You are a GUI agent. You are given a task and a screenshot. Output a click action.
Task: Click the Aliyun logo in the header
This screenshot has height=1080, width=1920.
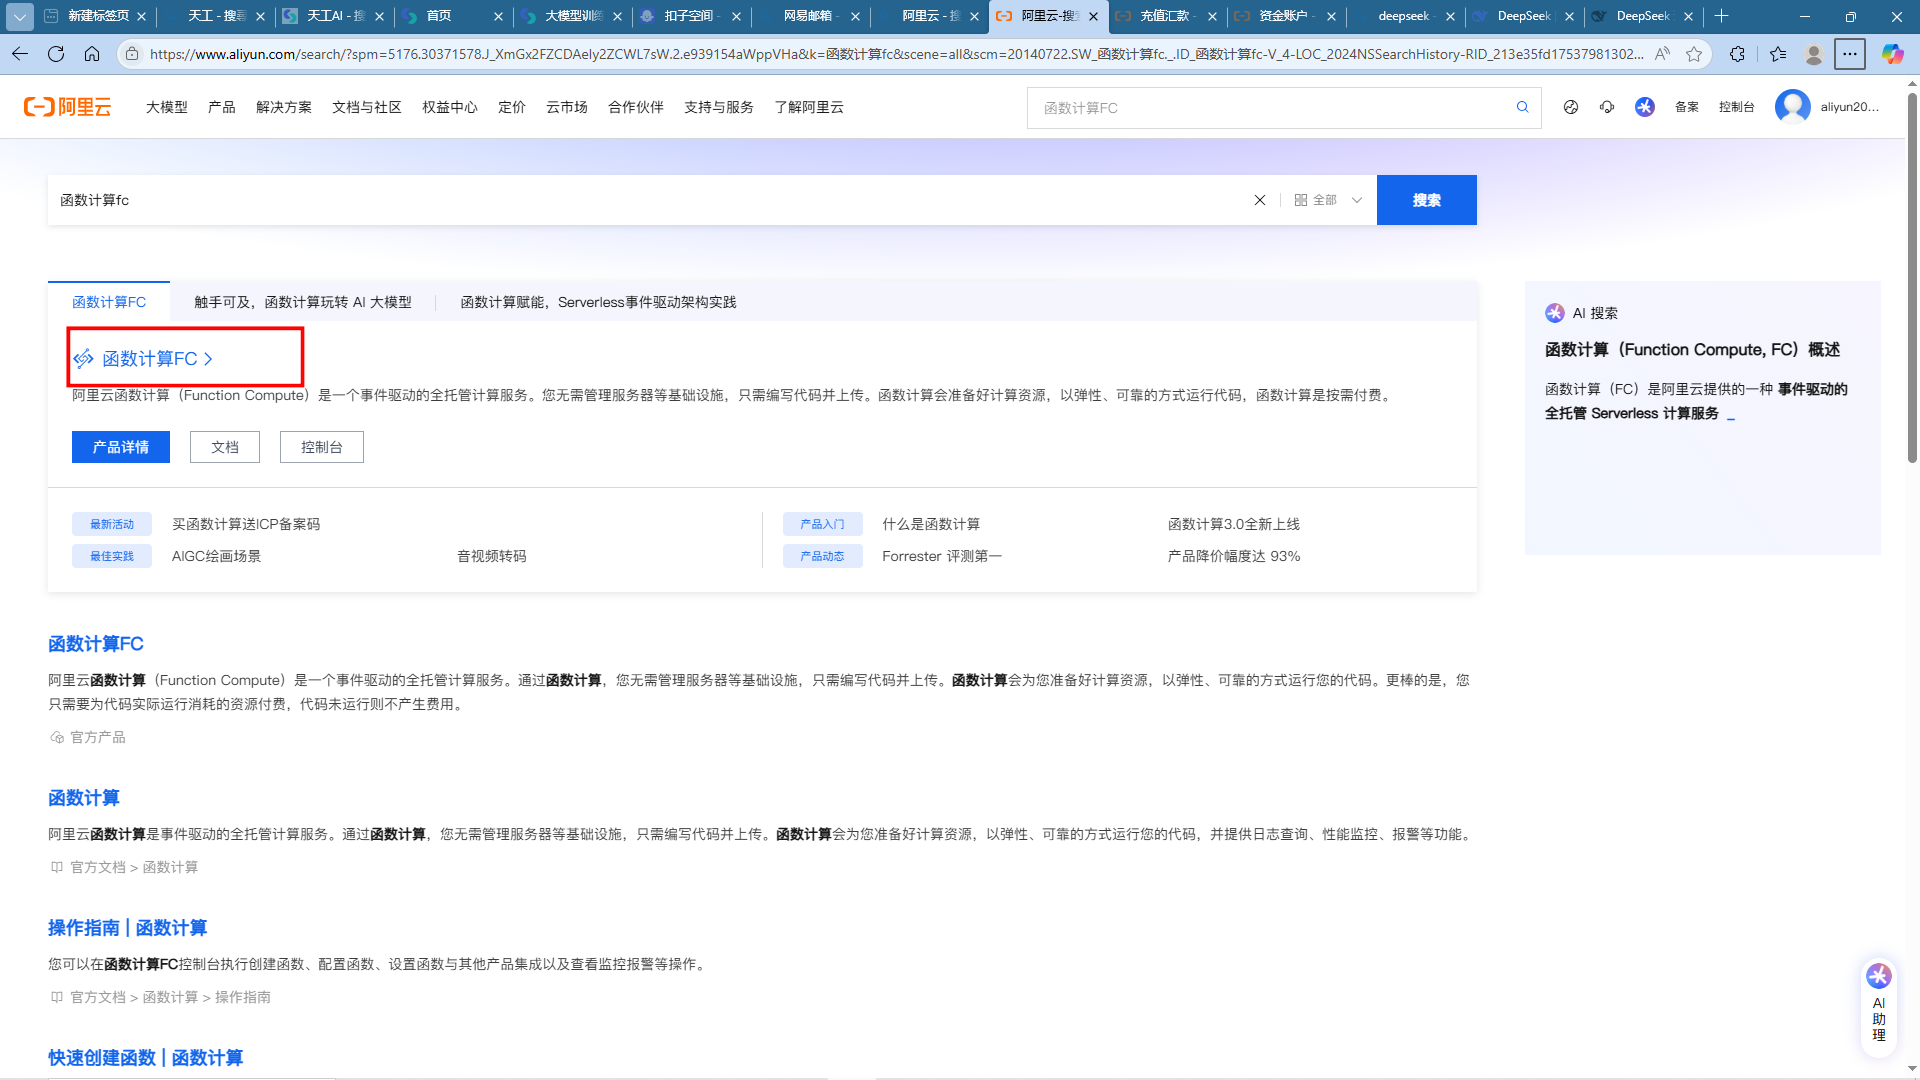(x=68, y=107)
